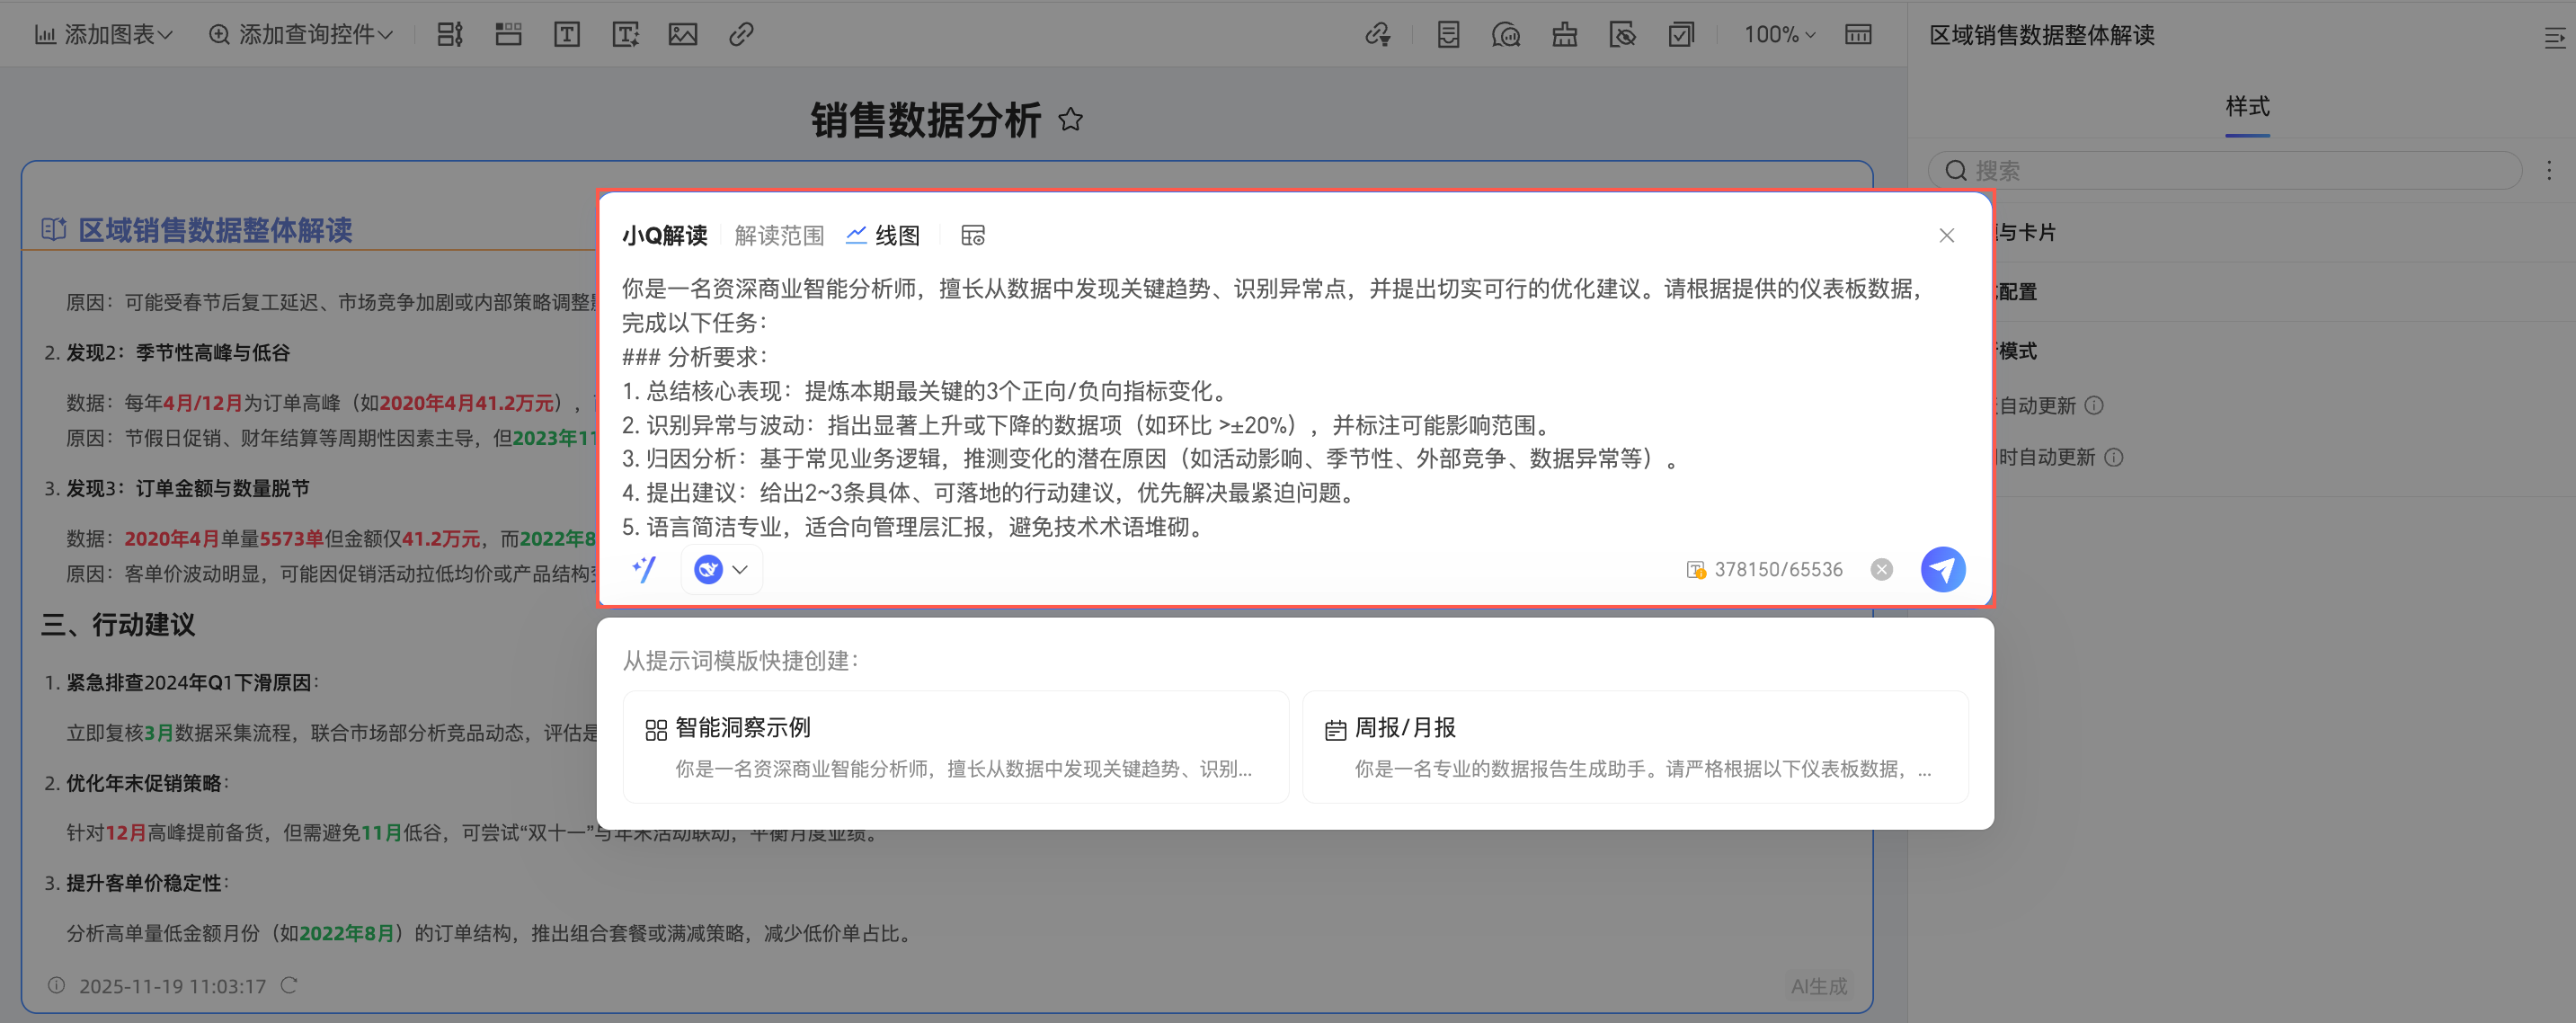Open the 添加图表 dropdown

104,35
